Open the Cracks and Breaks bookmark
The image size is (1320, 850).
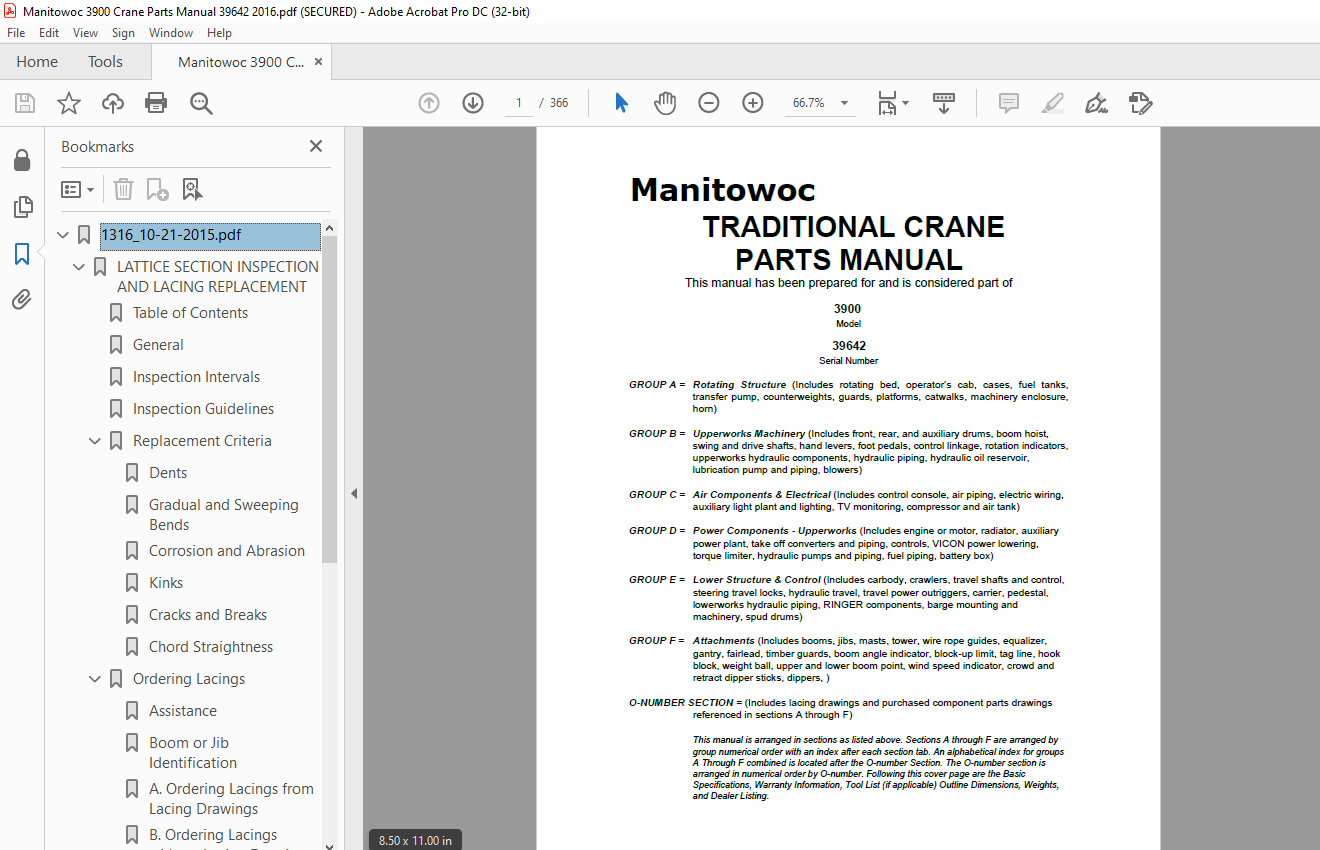tap(208, 615)
